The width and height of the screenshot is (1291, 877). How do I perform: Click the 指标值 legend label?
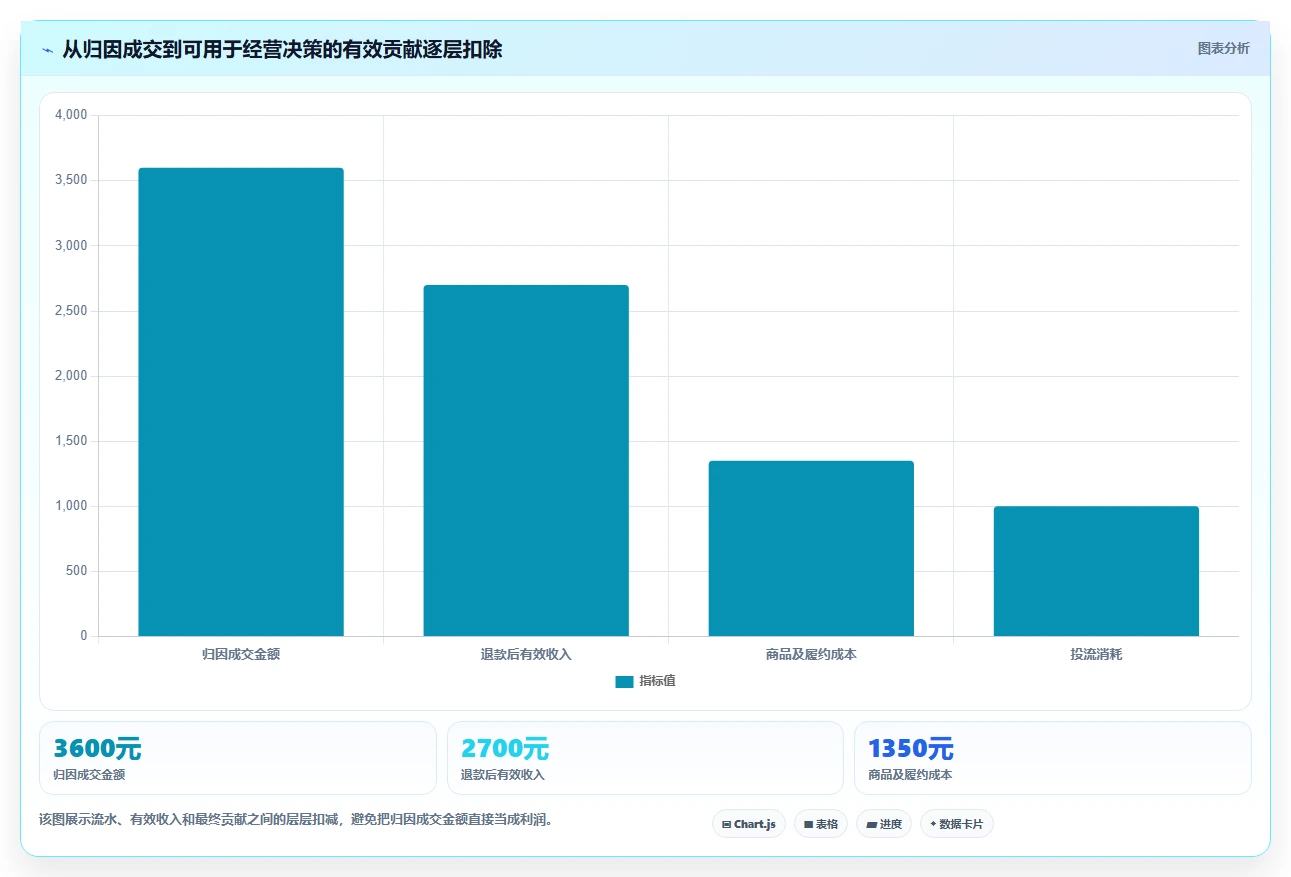pyautogui.click(x=657, y=681)
